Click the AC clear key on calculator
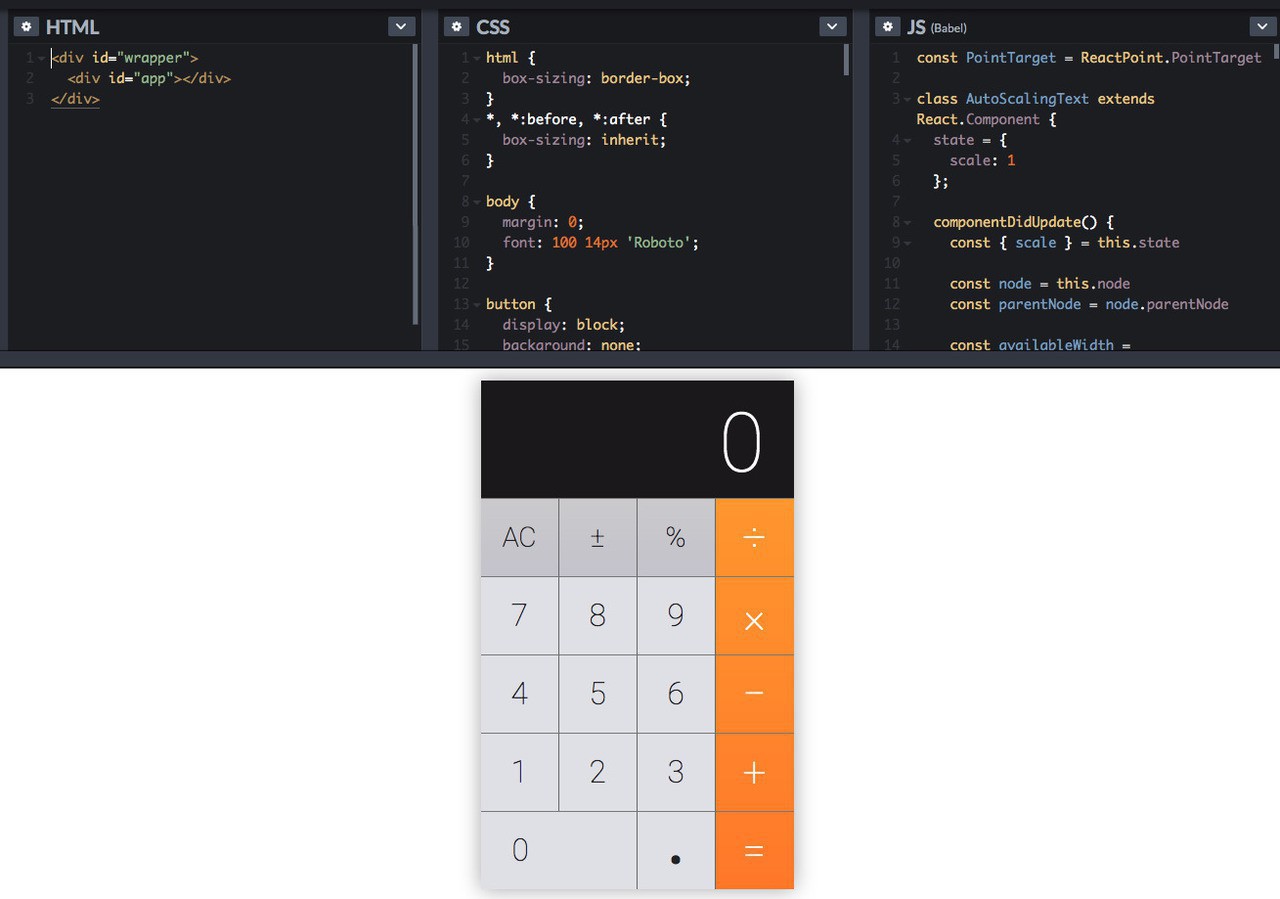Viewport: 1280px width, 899px height. 519,538
